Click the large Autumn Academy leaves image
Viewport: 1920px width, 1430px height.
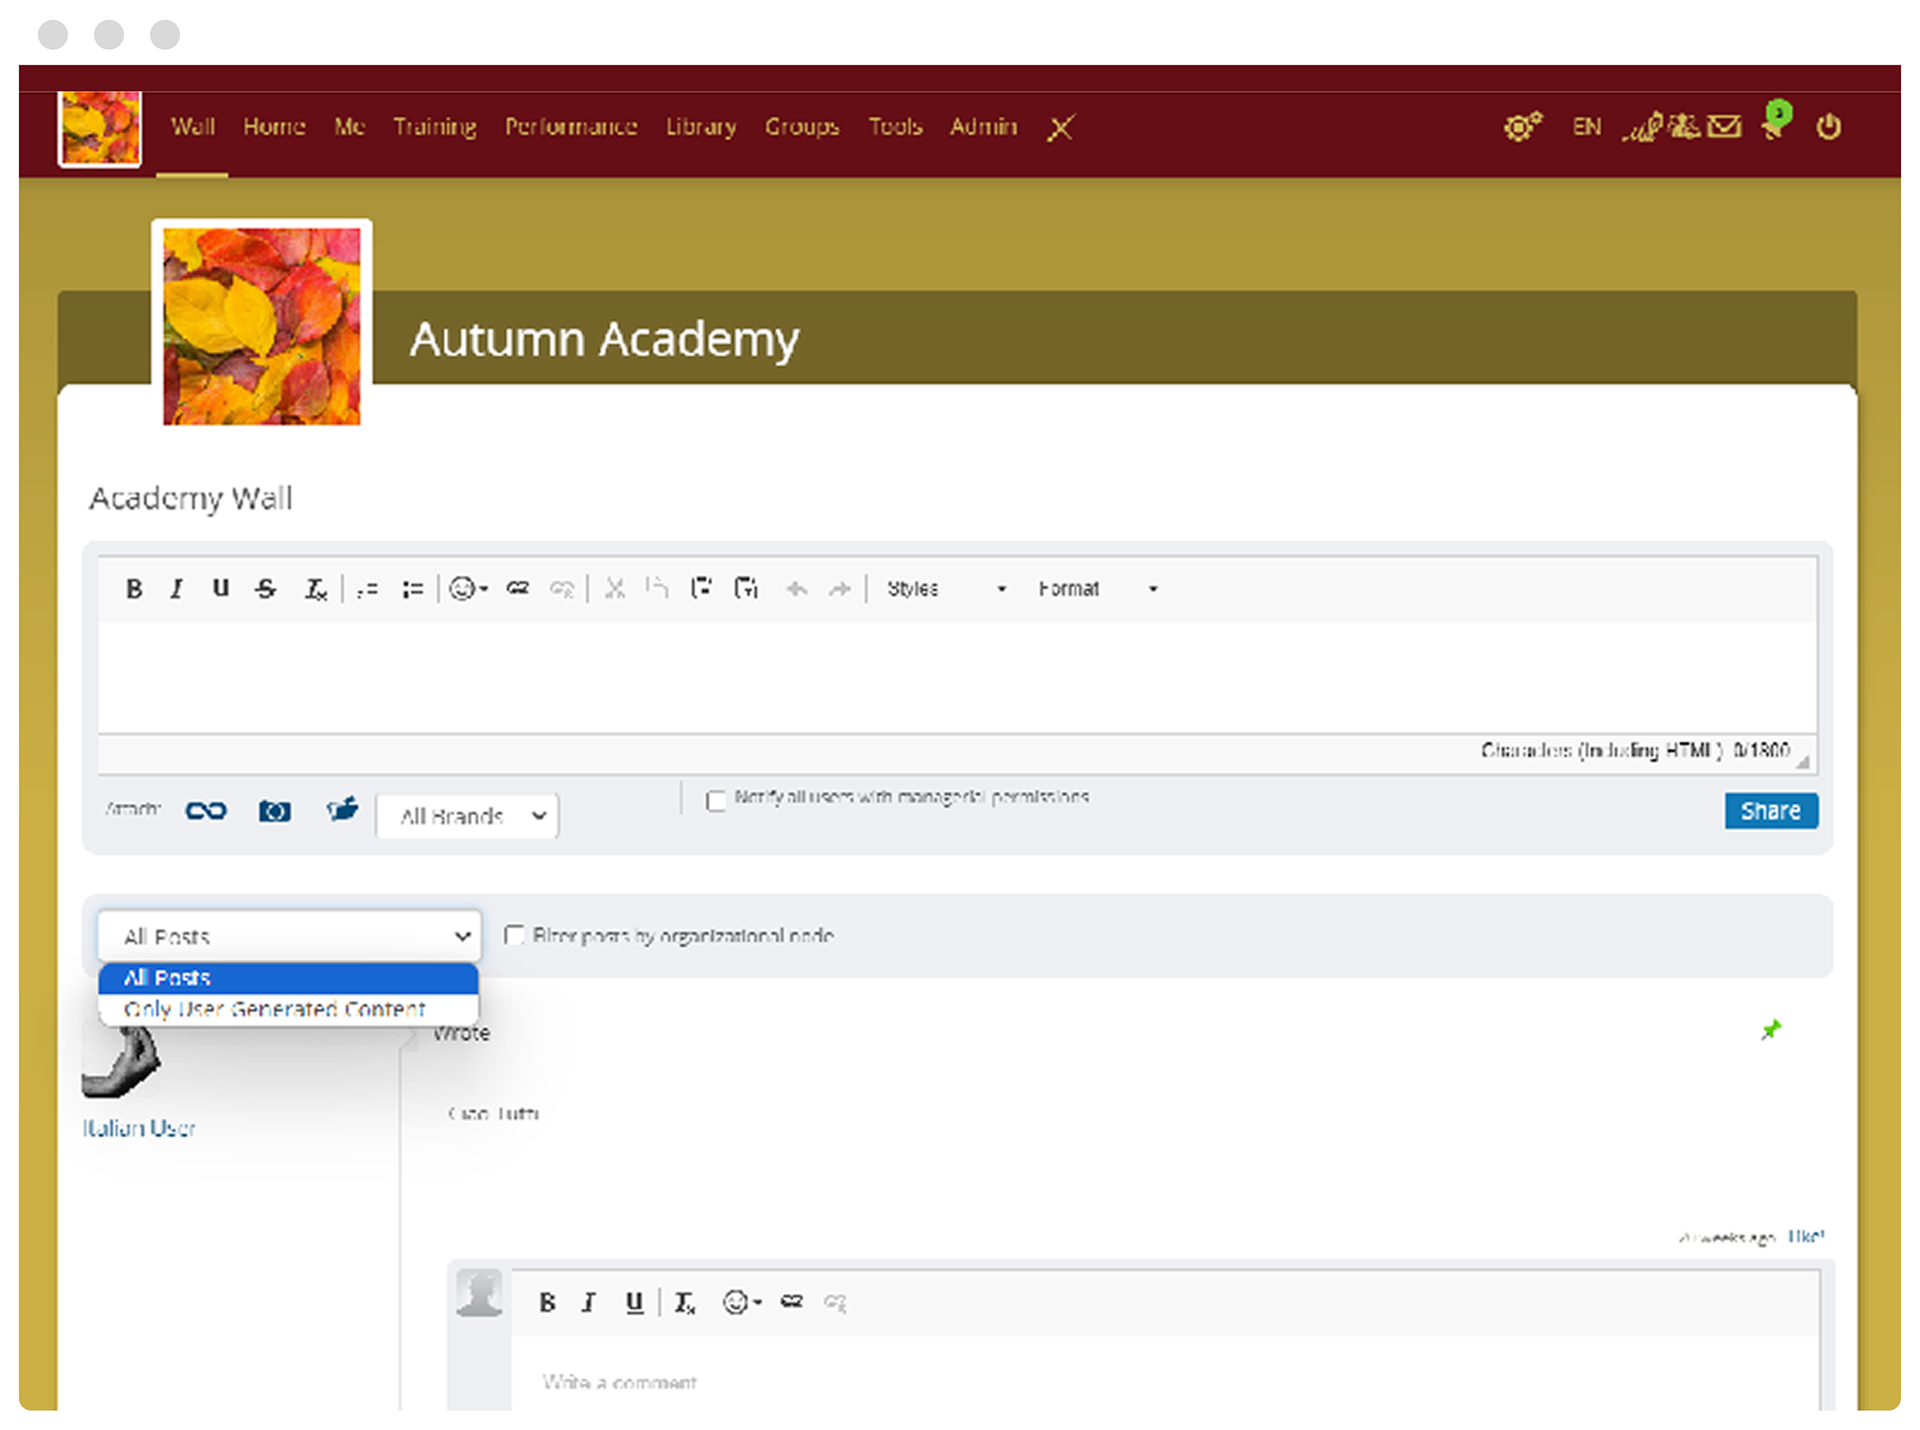pyautogui.click(x=262, y=326)
